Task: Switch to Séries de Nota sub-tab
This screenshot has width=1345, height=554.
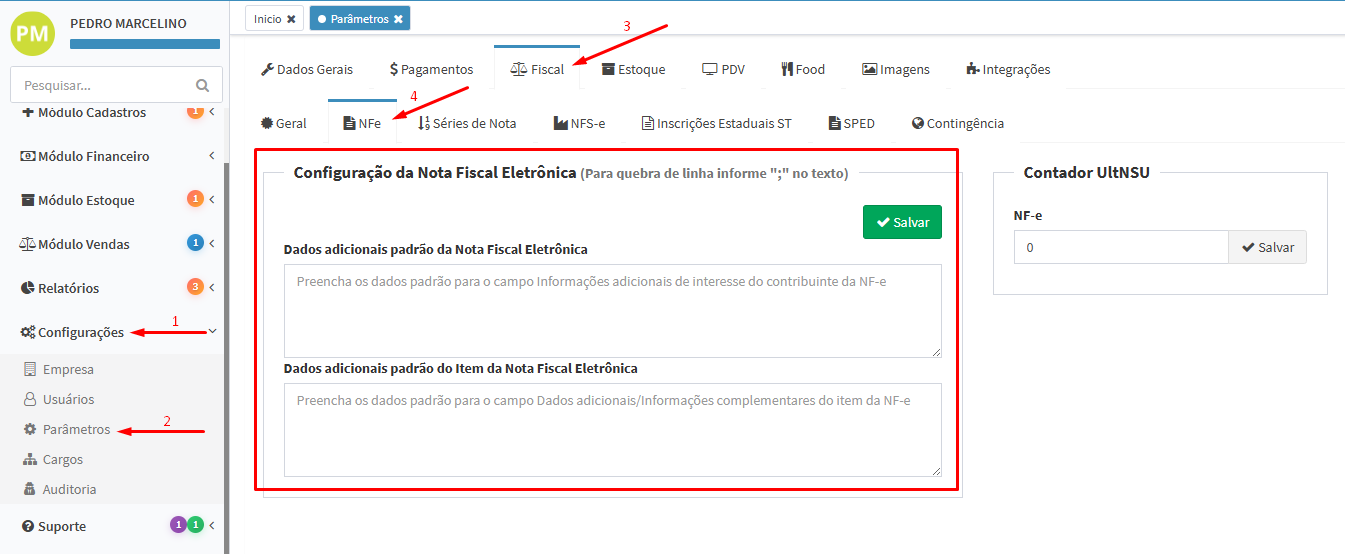Action: (467, 124)
